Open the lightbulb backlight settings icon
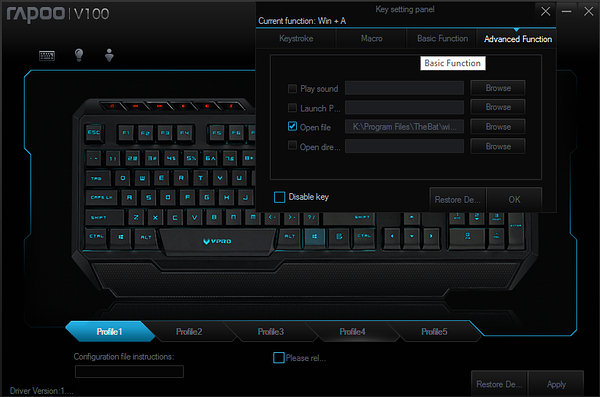 point(79,55)
